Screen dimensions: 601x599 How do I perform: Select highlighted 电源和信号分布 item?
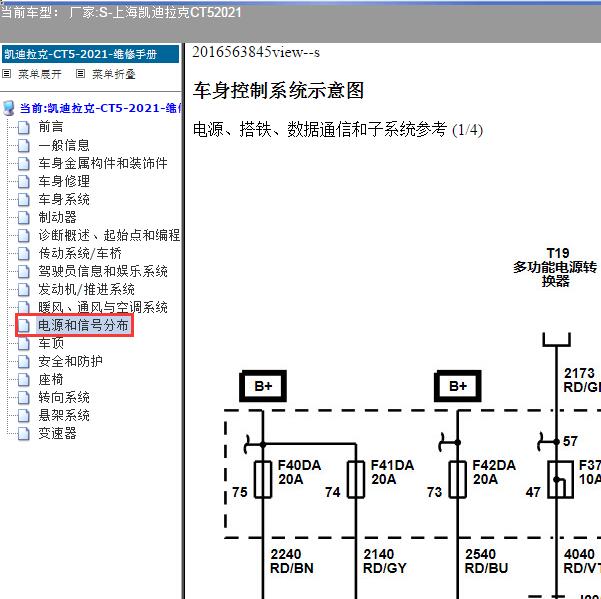point(83,325)
